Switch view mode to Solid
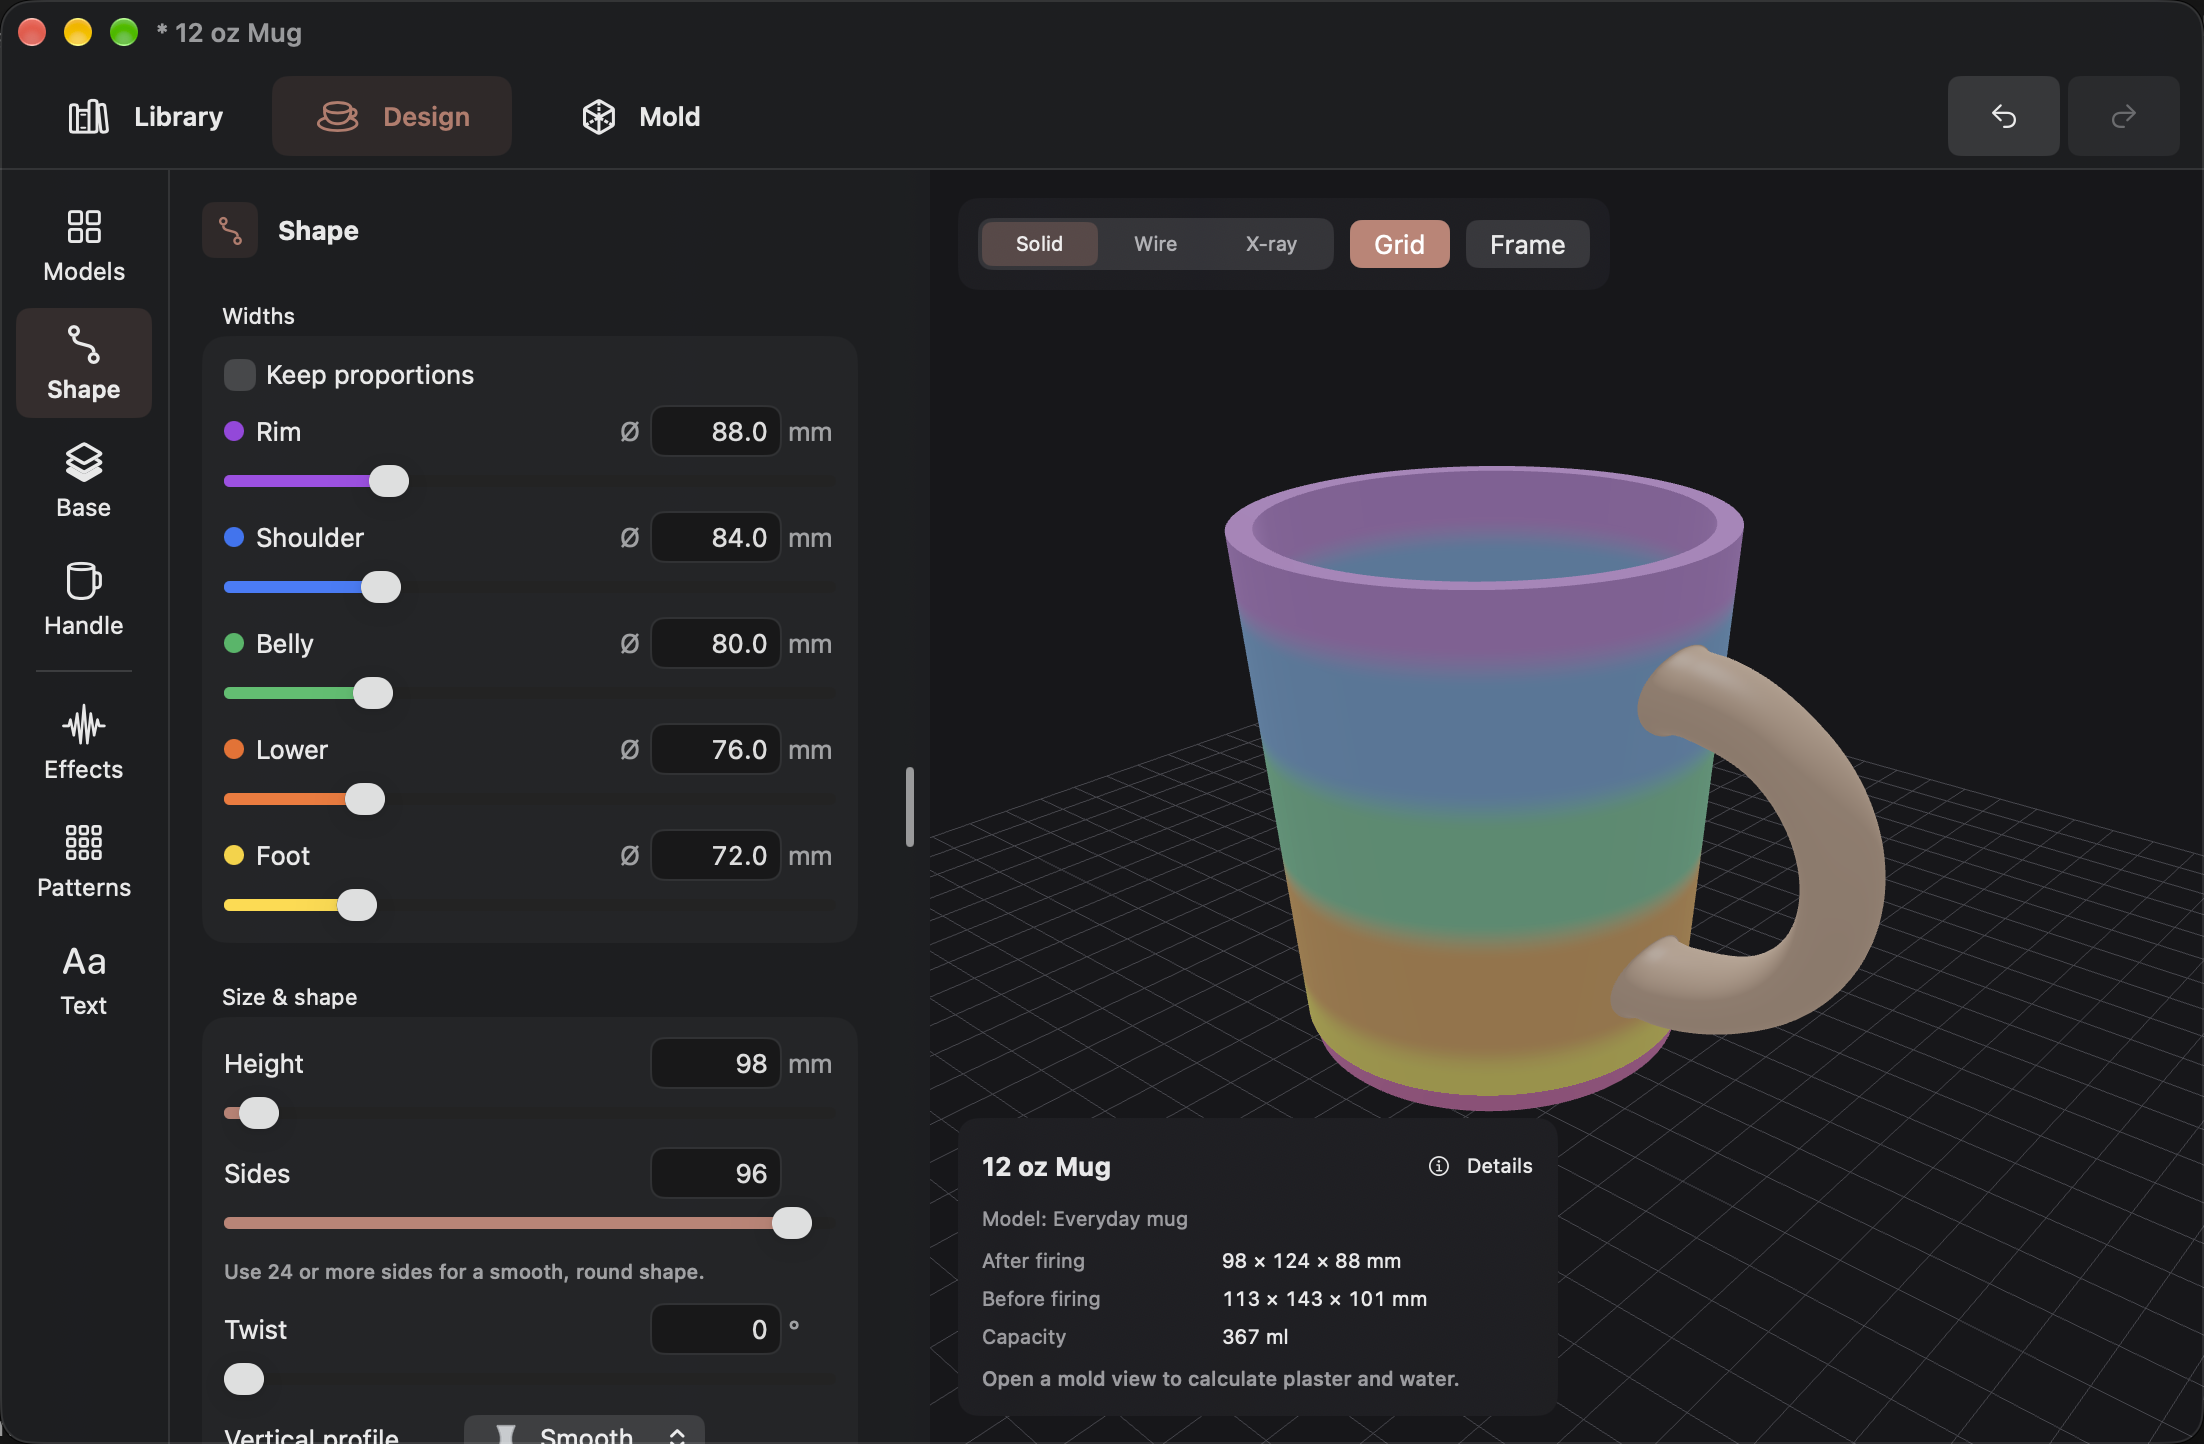2204x1444 pixels. point(1039,244)
